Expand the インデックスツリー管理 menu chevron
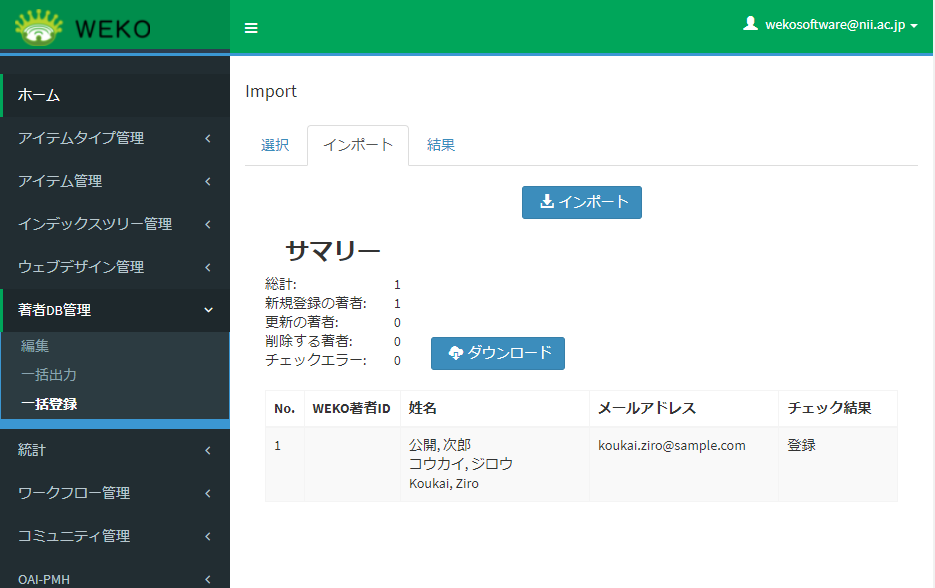This screenshot has width=935, height=588. click(x=209, y=224)
